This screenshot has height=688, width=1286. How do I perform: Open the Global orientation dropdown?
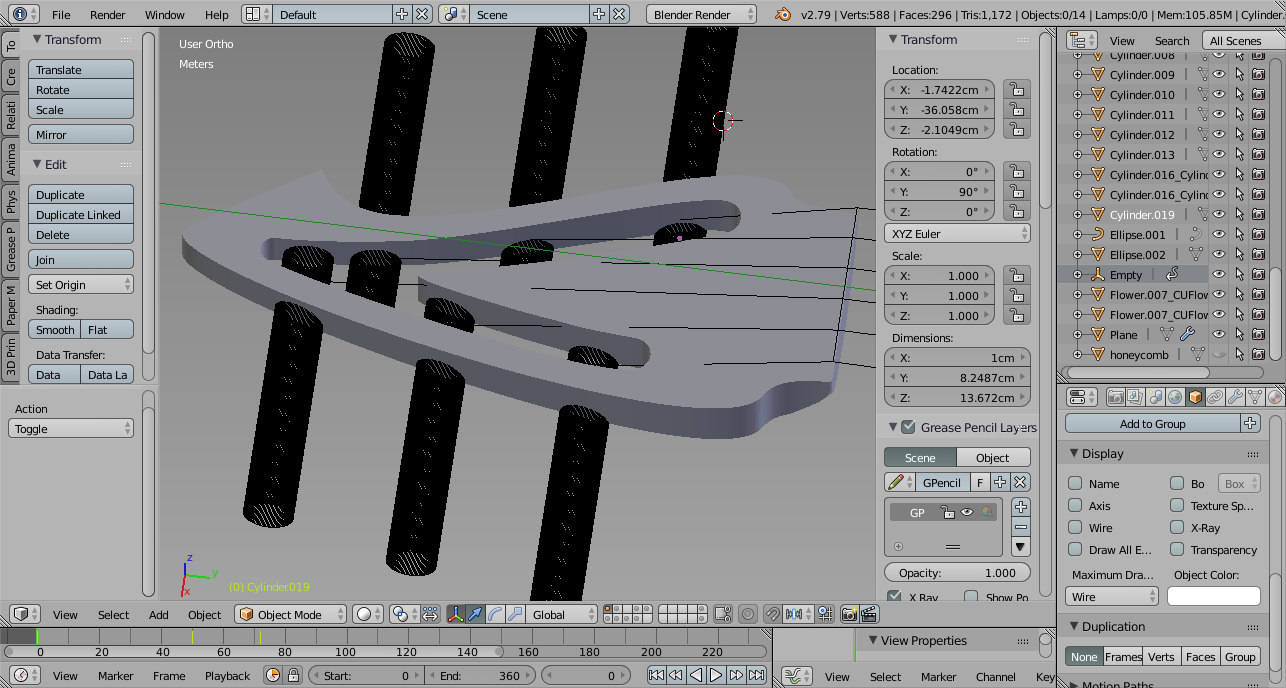(x=563, y=614)
